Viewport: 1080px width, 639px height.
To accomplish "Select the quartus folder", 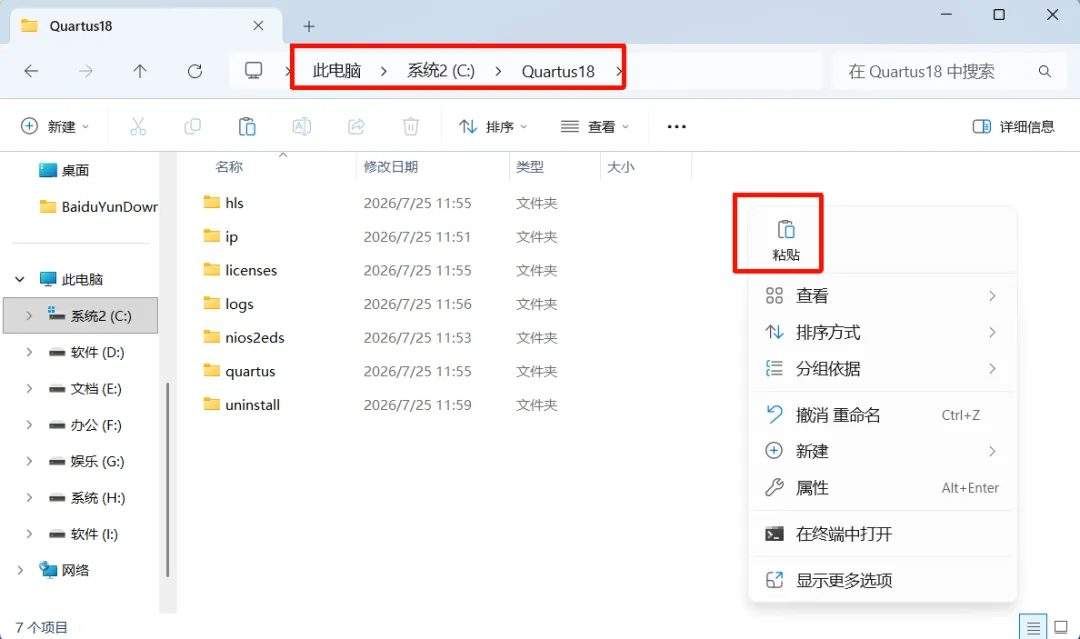I will [x=240, y=372].
